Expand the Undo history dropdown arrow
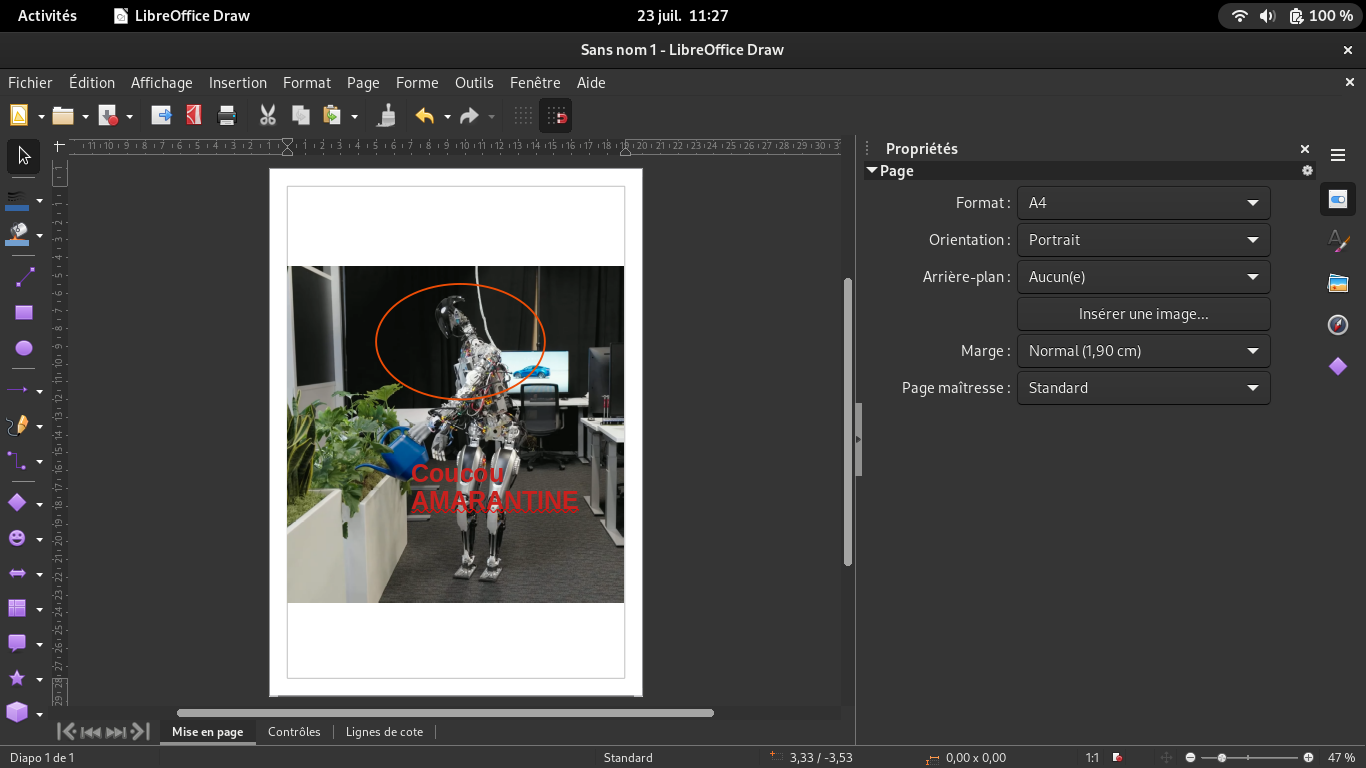1366x768 pixels. 447,117
